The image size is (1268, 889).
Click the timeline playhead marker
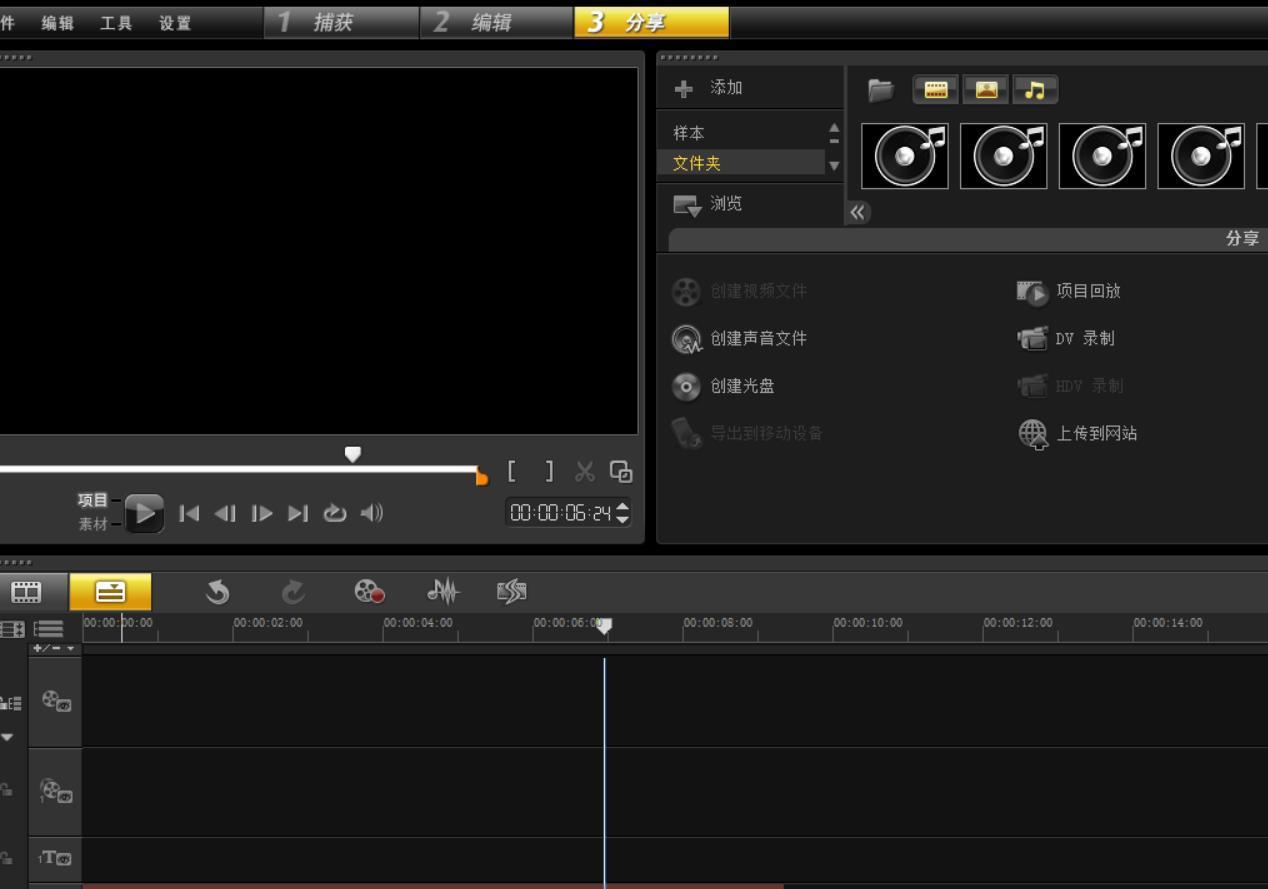[604, 626]
